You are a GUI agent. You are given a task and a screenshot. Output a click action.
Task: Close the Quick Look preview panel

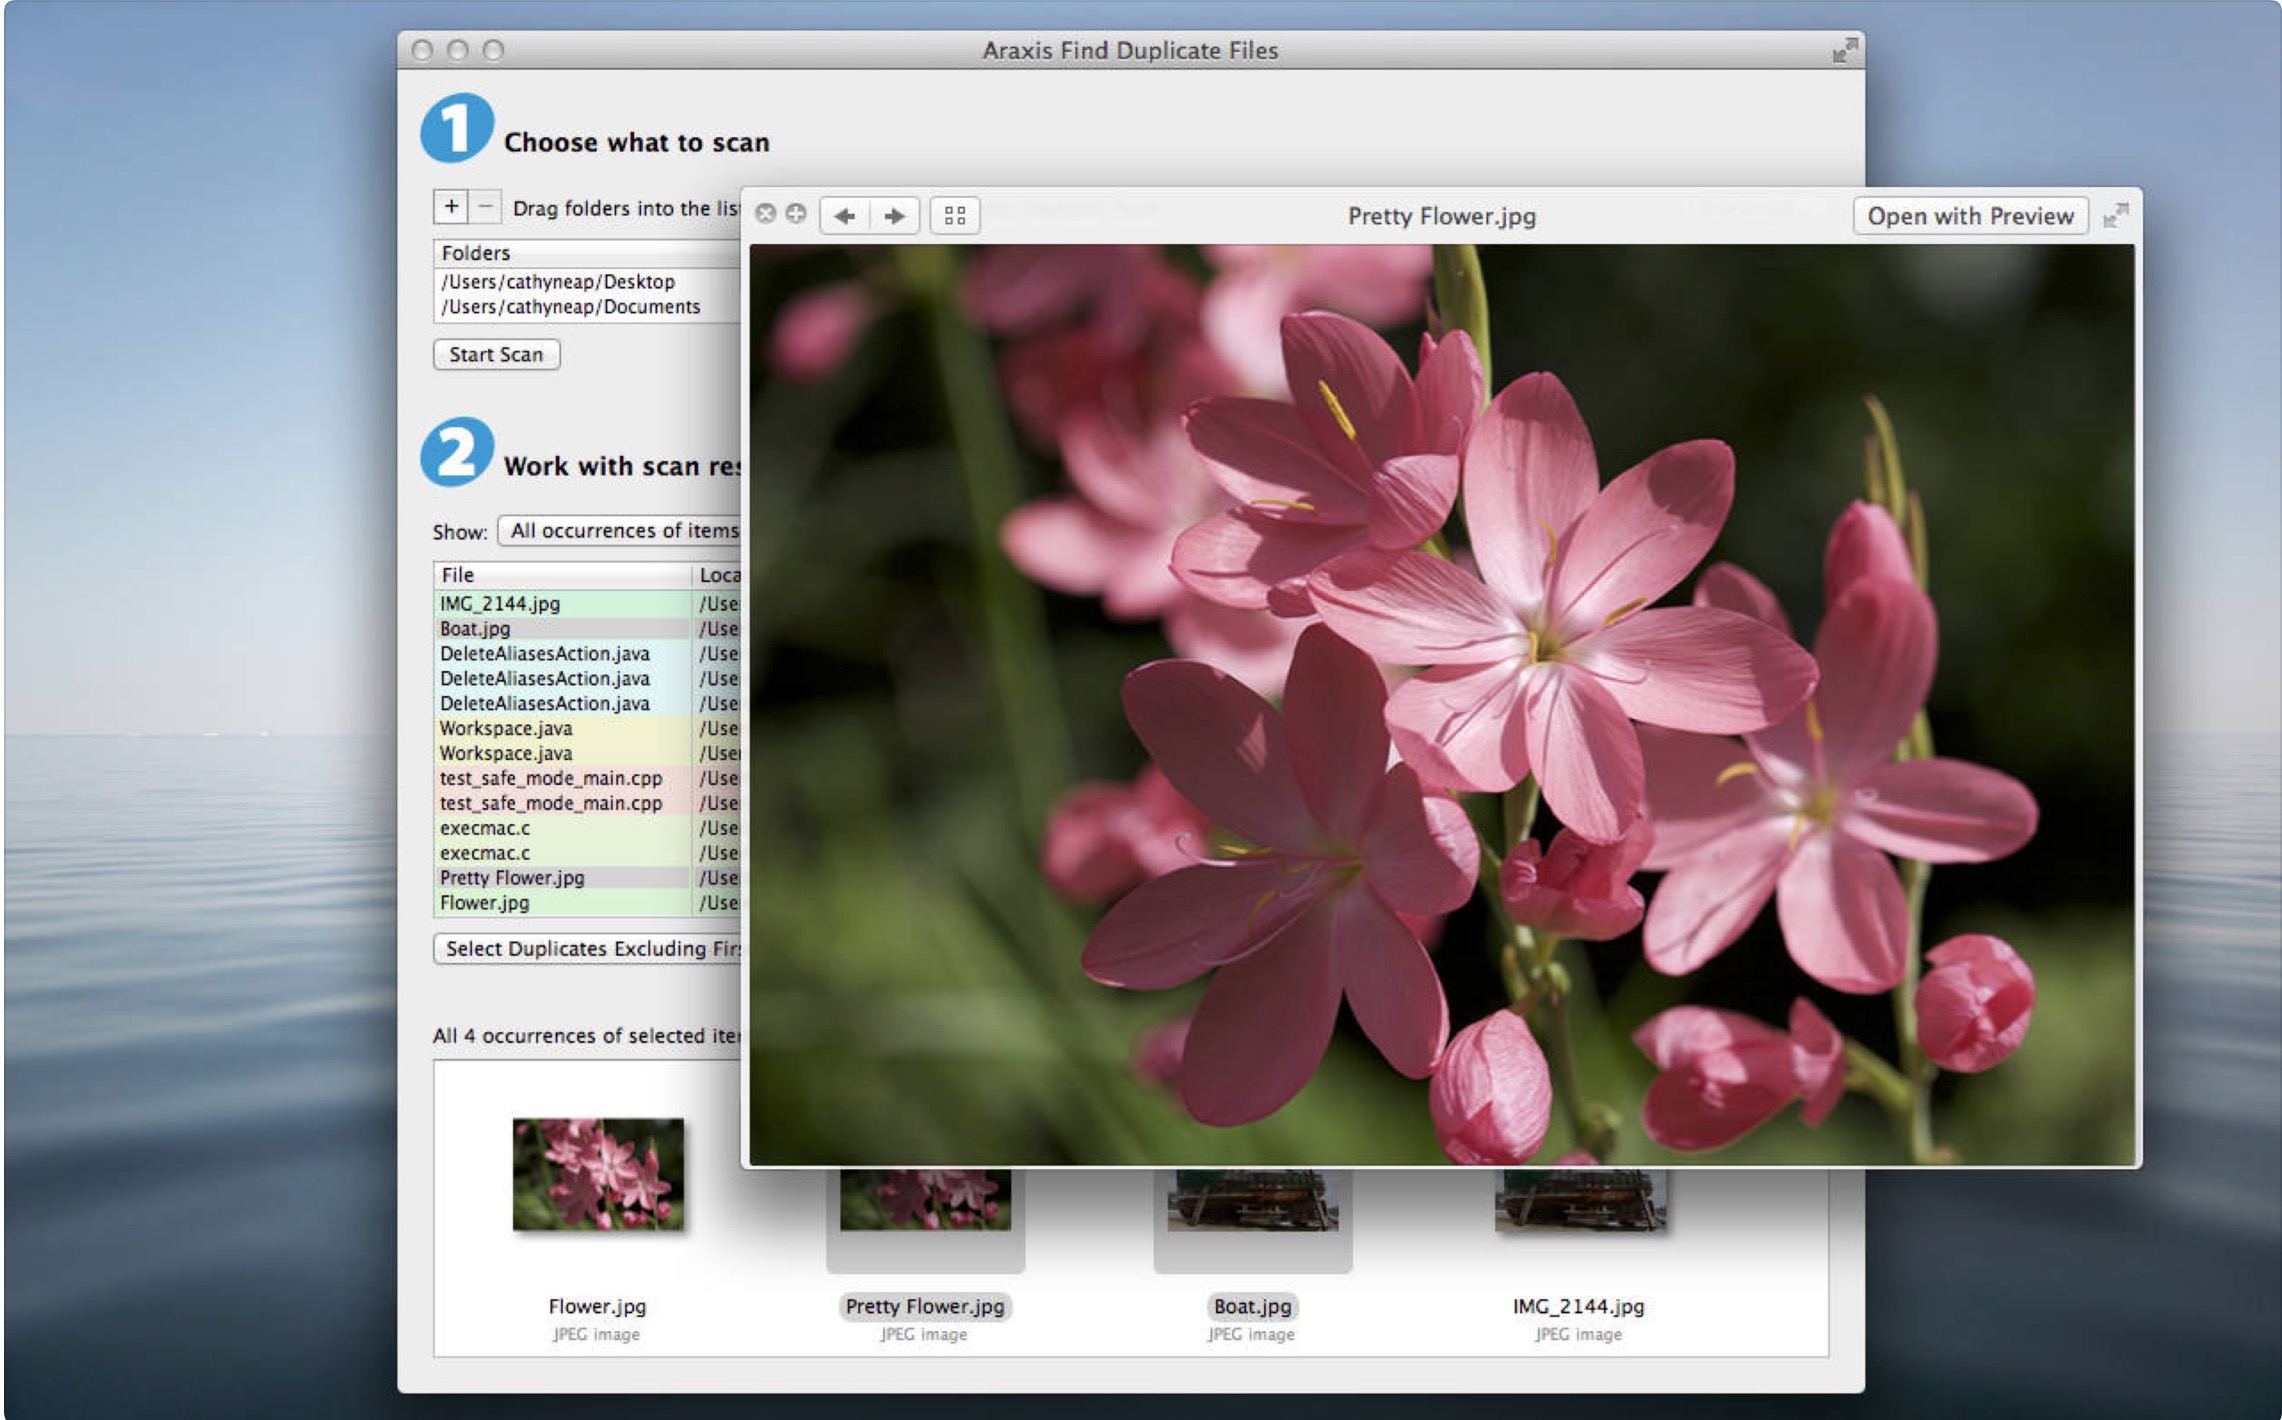(x=765, y=214)
